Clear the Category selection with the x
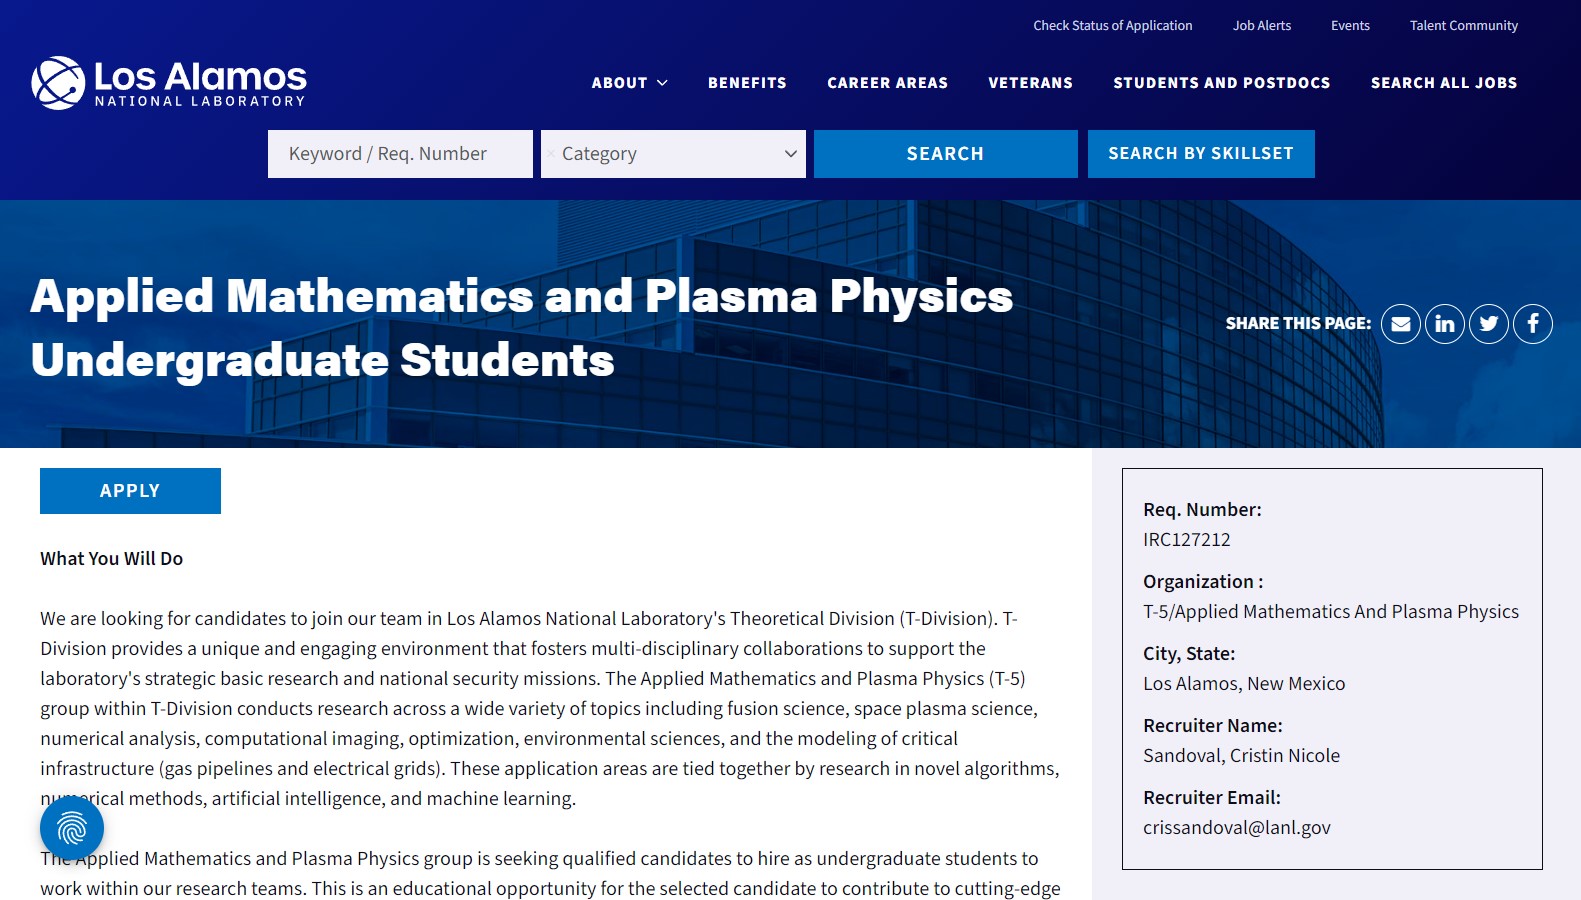The height and width of the screenshot is (900, 1581). click(x=551, y=154)
